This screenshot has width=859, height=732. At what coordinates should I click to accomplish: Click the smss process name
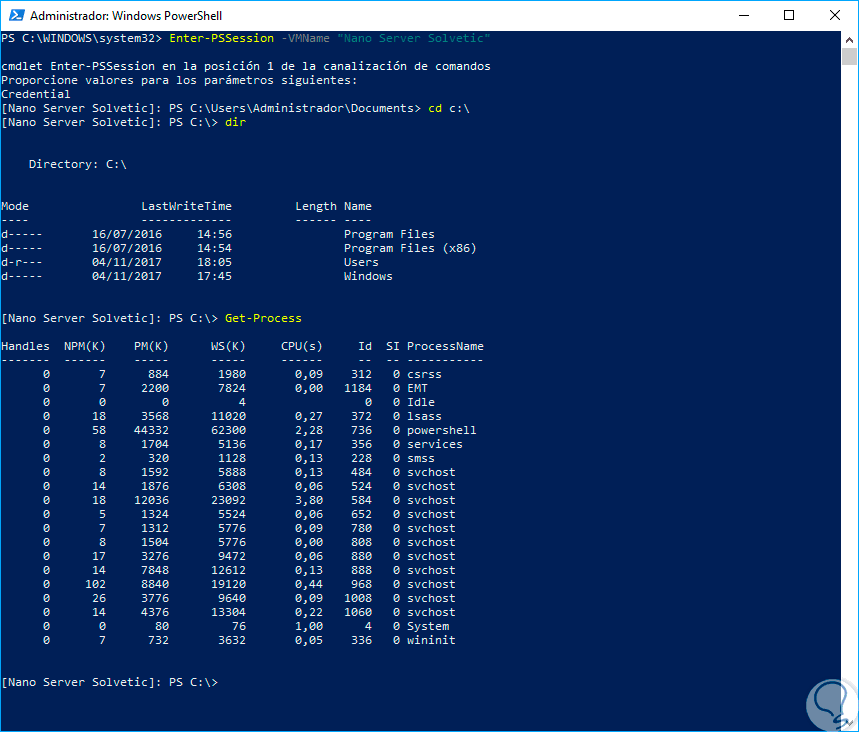tap(421, 459)
